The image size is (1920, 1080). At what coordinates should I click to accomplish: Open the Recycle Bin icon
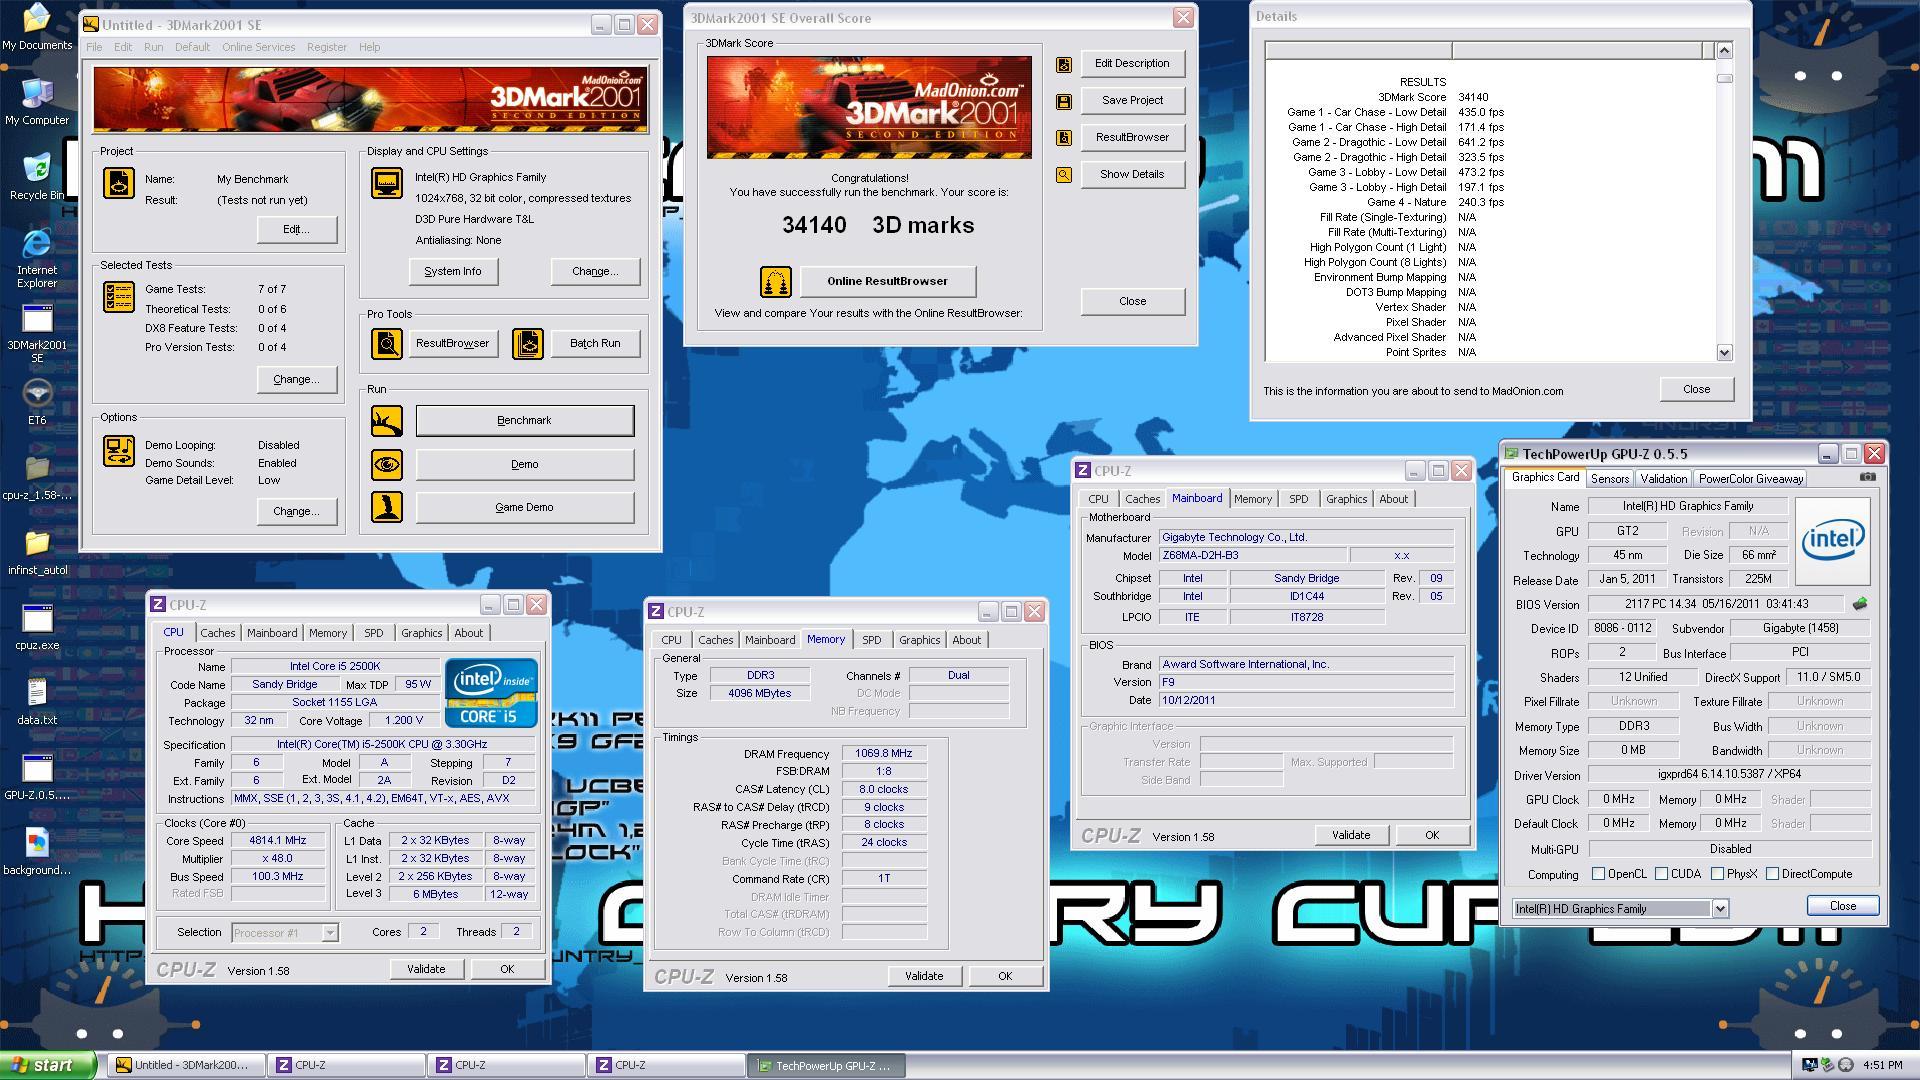(37, 176)
